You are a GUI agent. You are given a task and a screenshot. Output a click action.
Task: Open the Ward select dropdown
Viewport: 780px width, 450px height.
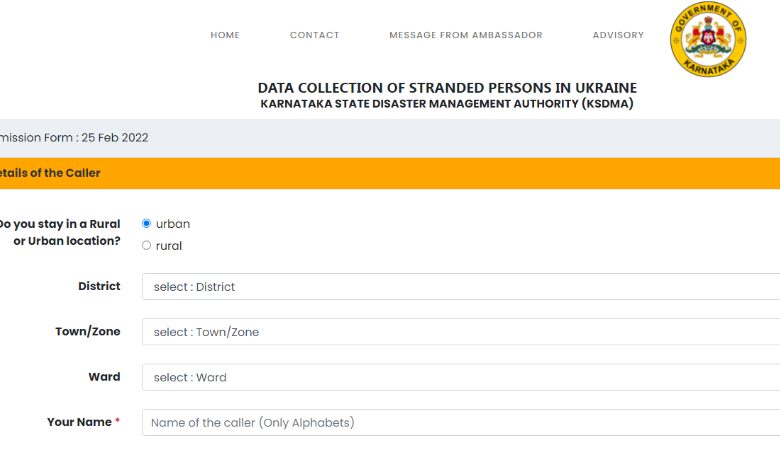461,377
